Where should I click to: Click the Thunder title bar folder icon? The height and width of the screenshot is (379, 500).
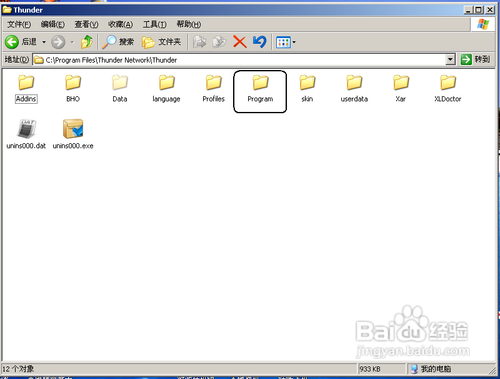7,10
